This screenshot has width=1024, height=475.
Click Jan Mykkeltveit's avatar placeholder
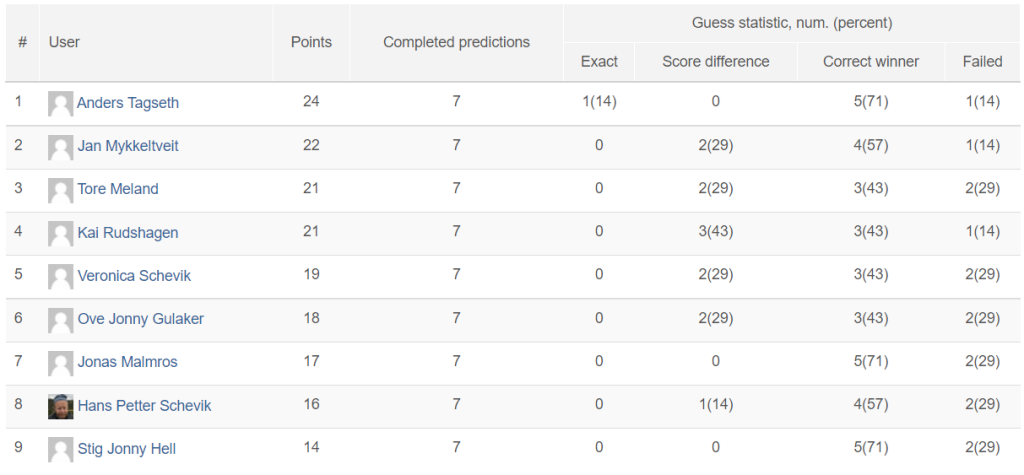[61, 147]
